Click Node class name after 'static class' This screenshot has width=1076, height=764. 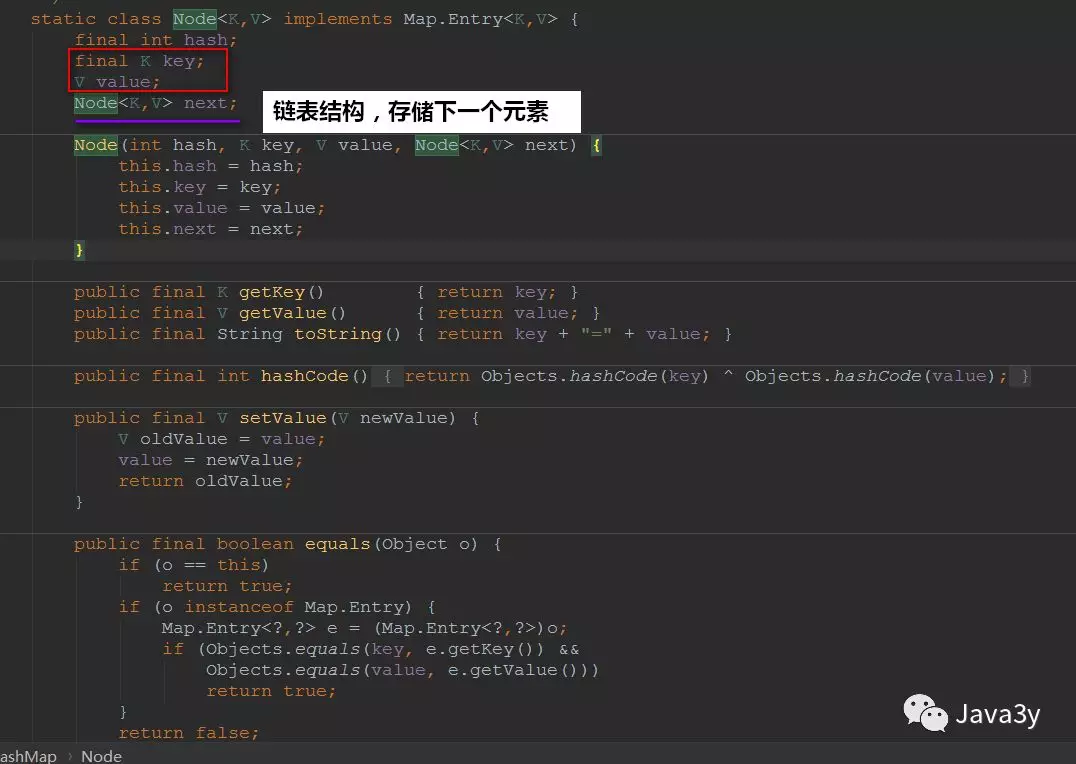194,19
